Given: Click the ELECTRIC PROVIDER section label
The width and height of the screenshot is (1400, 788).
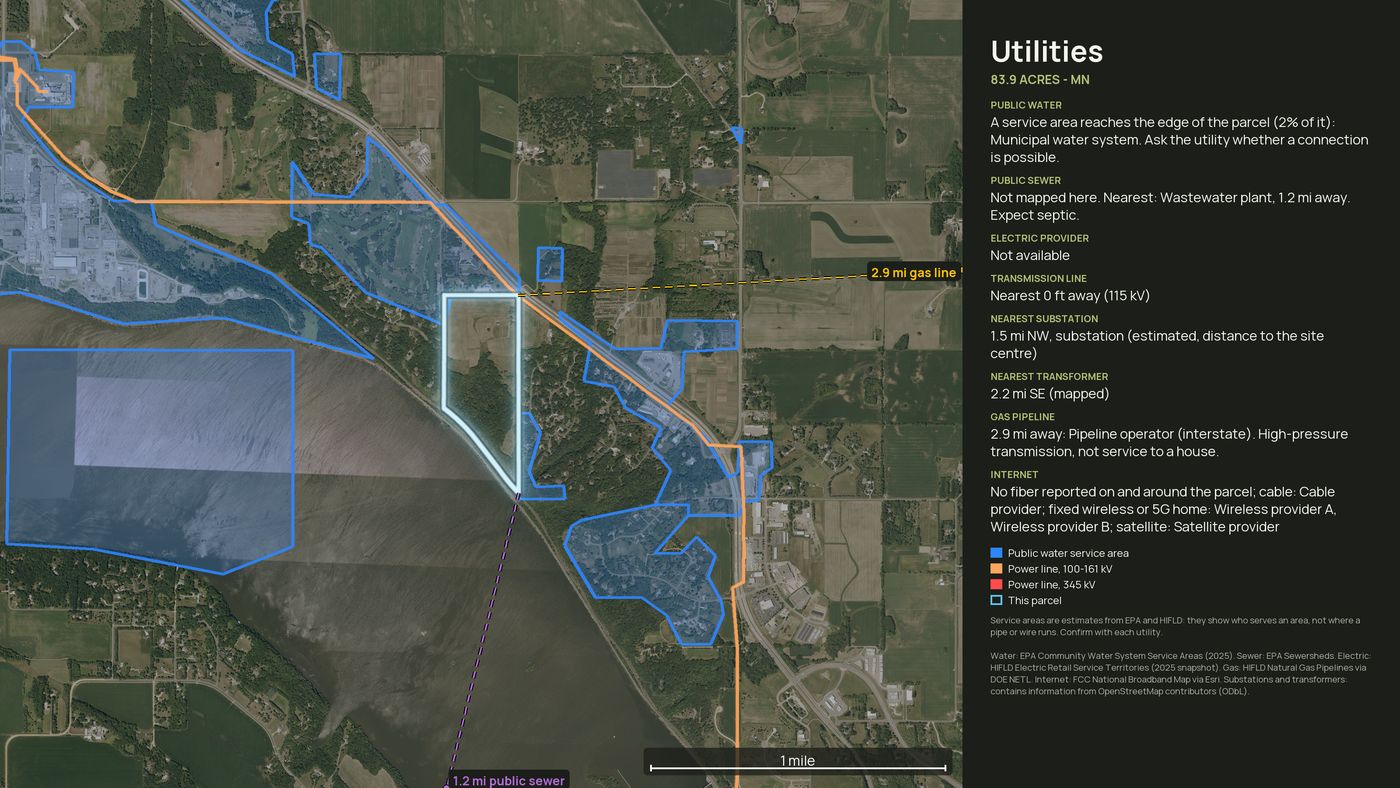Looking at the screenshot, I should (x=1039, y=239).
